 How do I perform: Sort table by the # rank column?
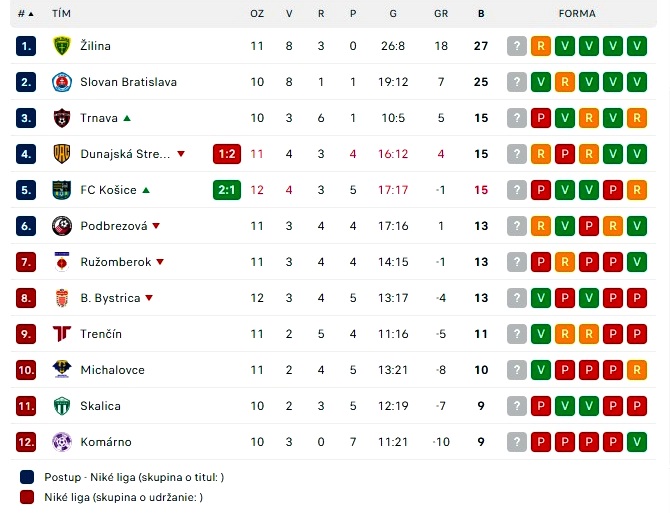click(26, 14)
